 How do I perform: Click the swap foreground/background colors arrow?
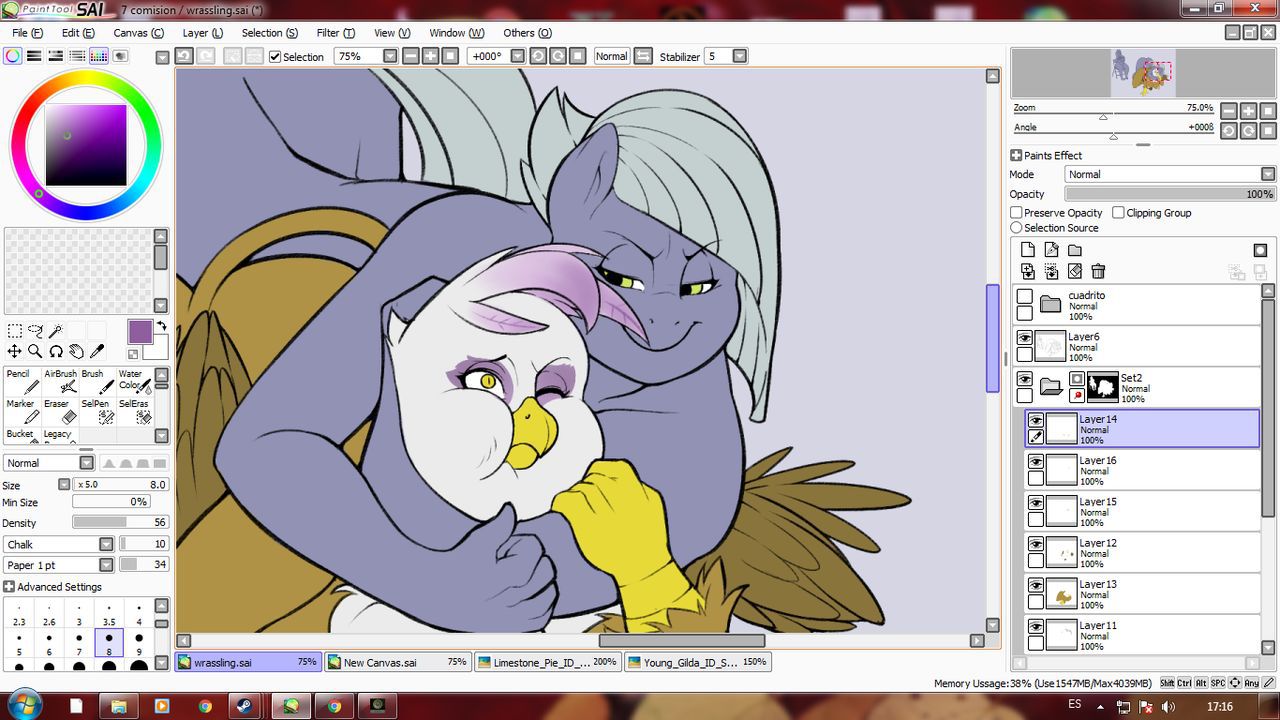click(x=161, y=326)
